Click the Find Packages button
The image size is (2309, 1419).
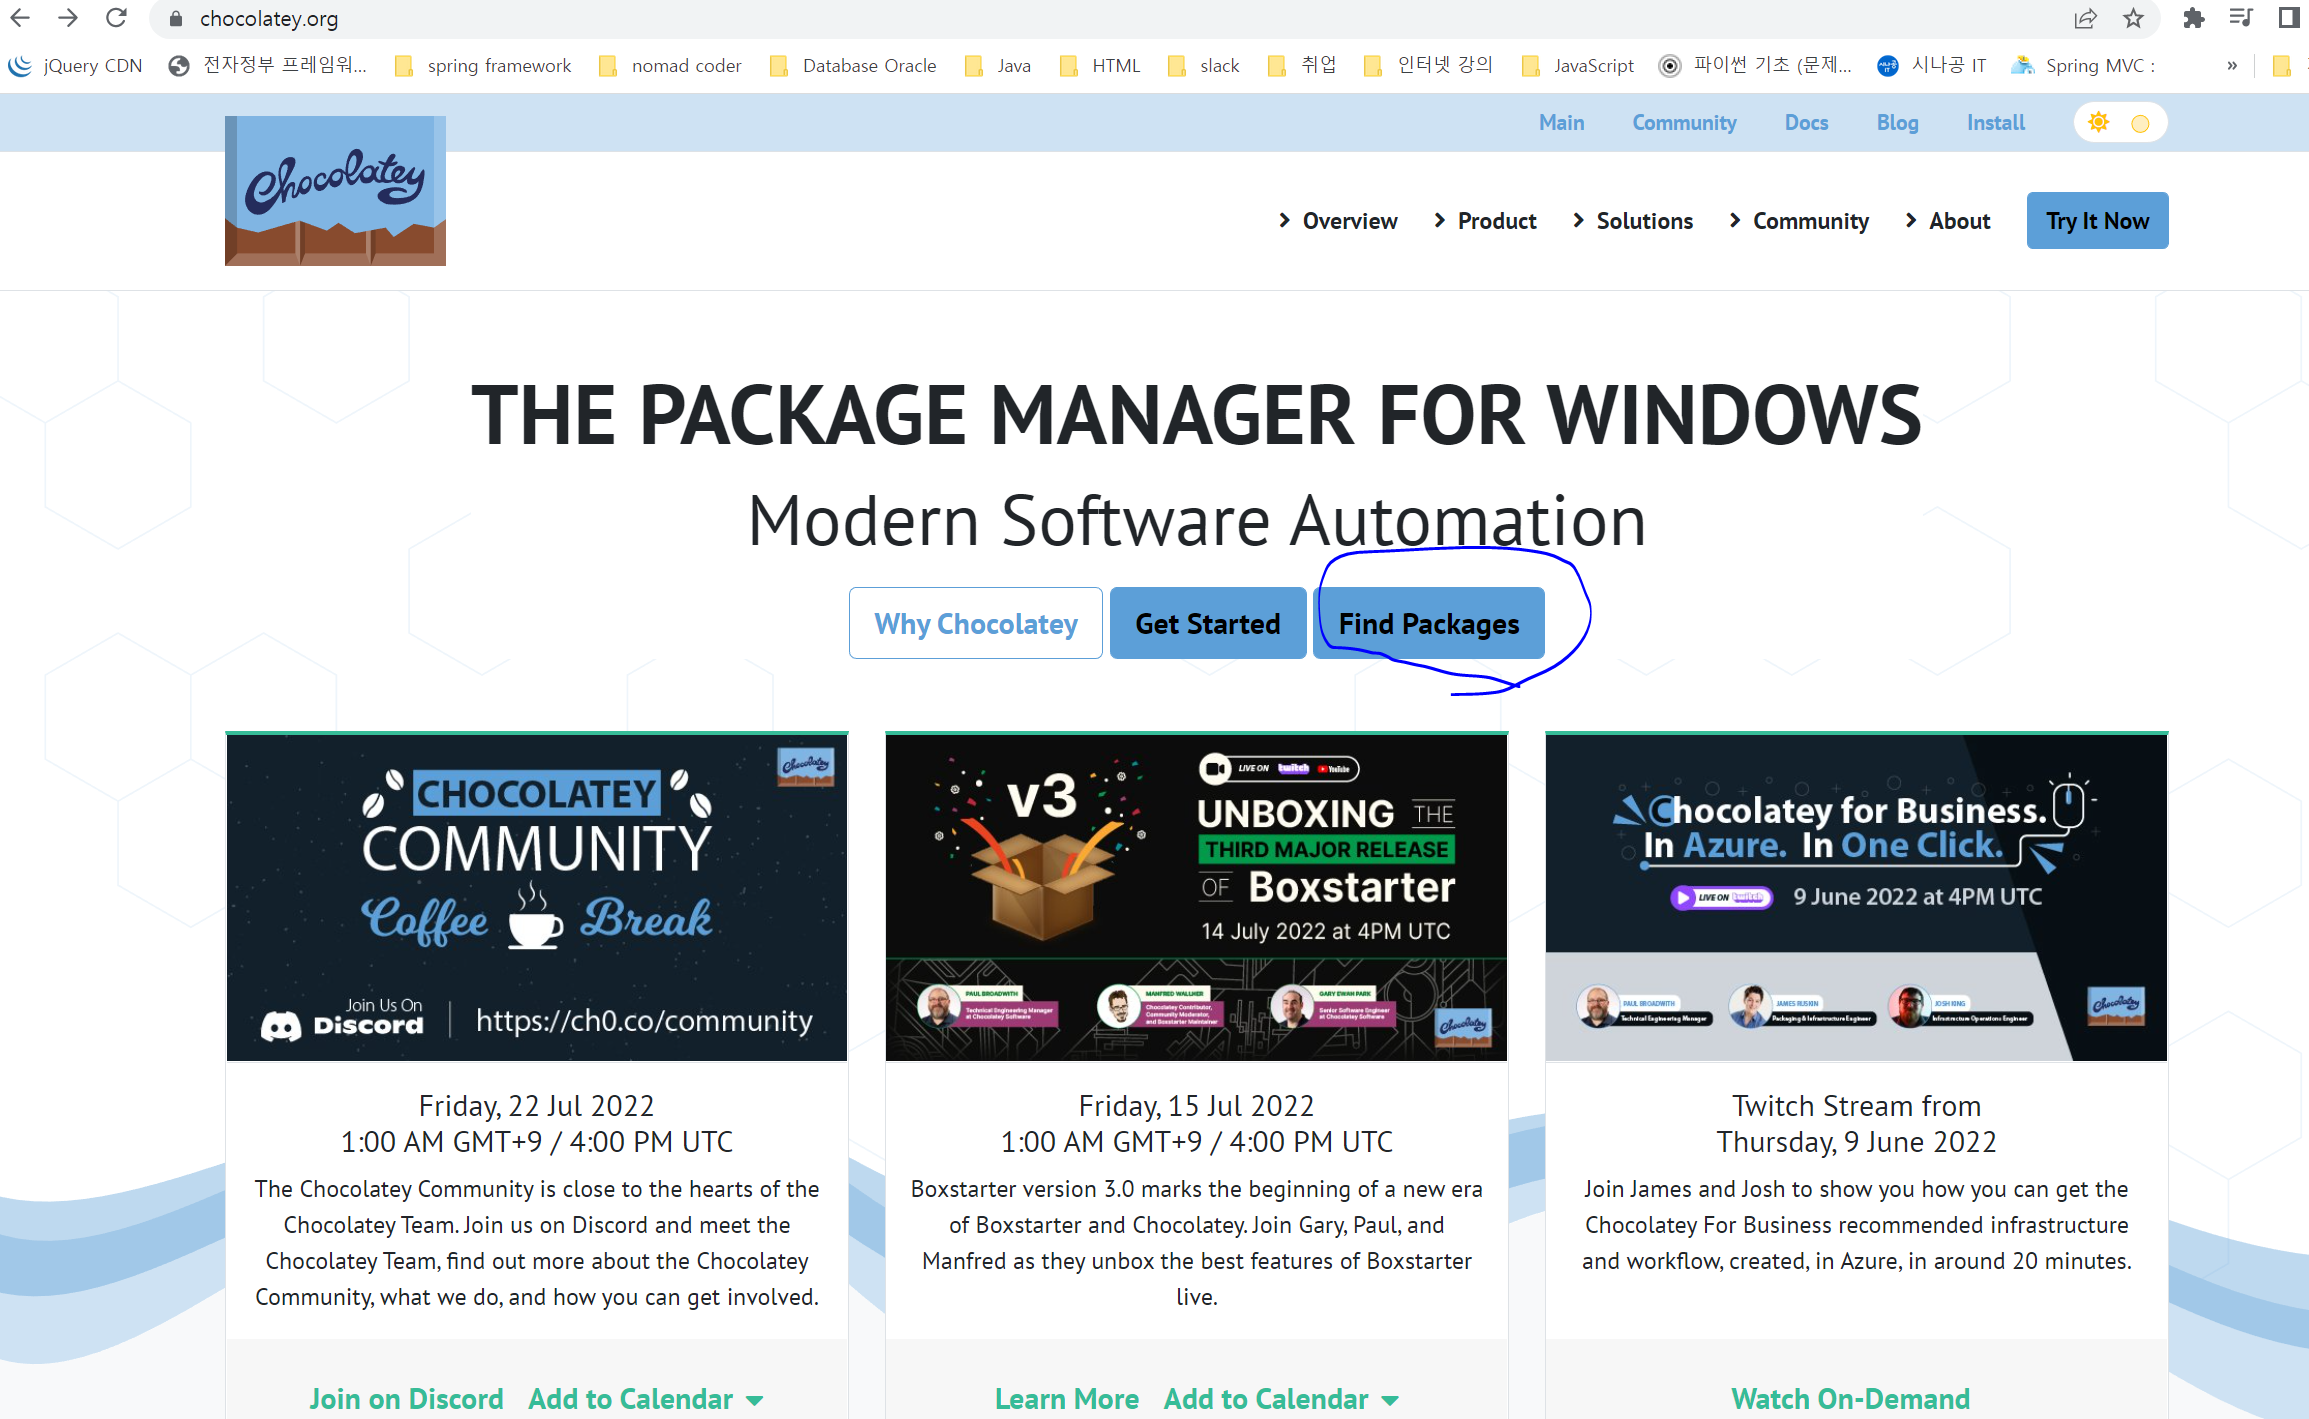click(1428, 624)
